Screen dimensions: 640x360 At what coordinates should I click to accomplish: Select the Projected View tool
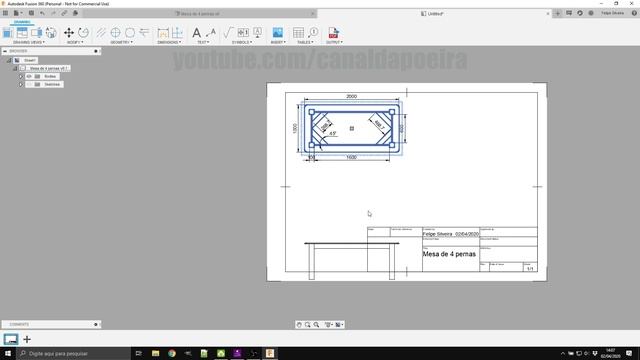pyautogui.click(x=22, y=33)
